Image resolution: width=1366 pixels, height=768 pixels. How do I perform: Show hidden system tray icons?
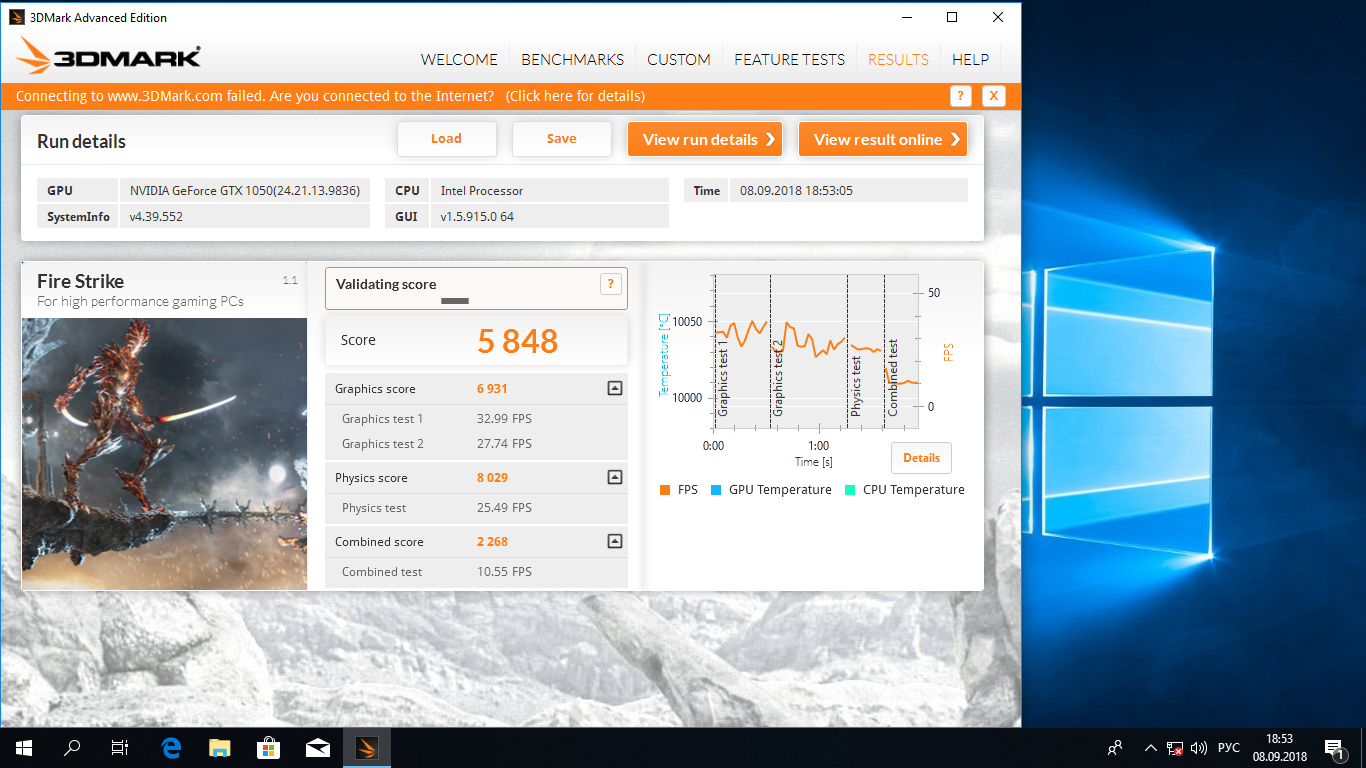tap(1151, 747)
